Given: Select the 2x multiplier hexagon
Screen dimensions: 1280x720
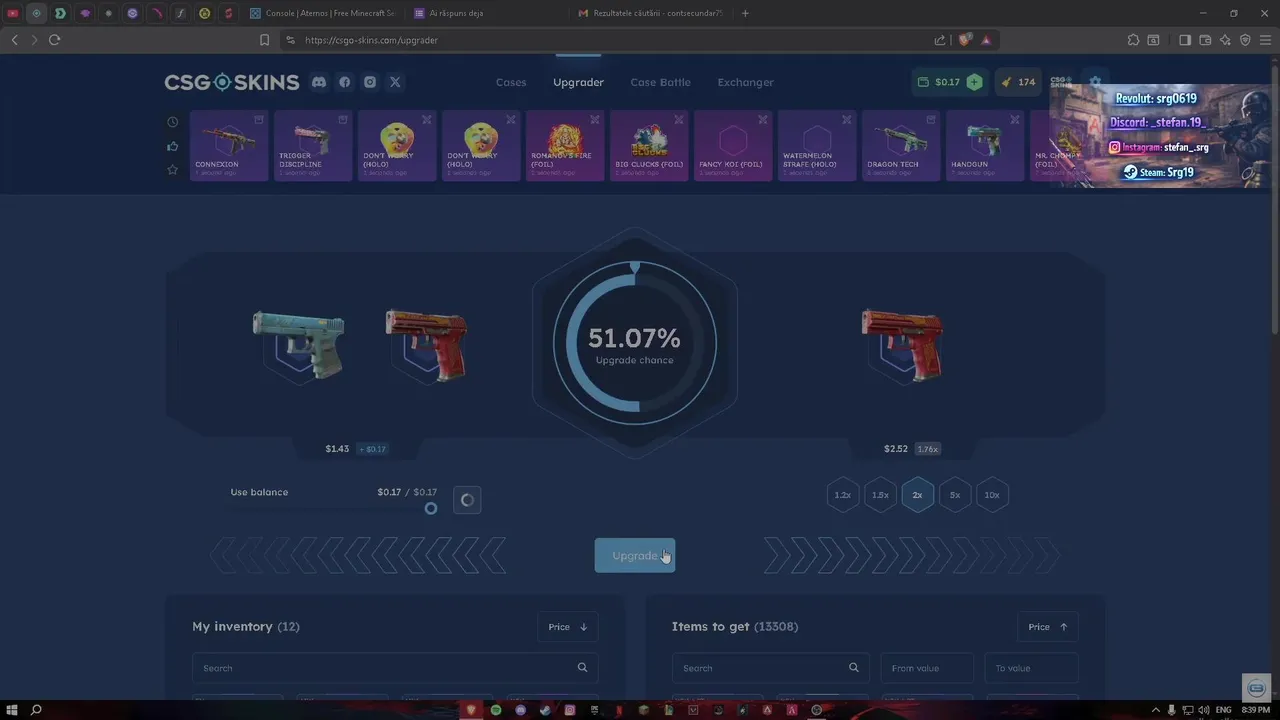Looking at the screenshot, I should 917,495.
